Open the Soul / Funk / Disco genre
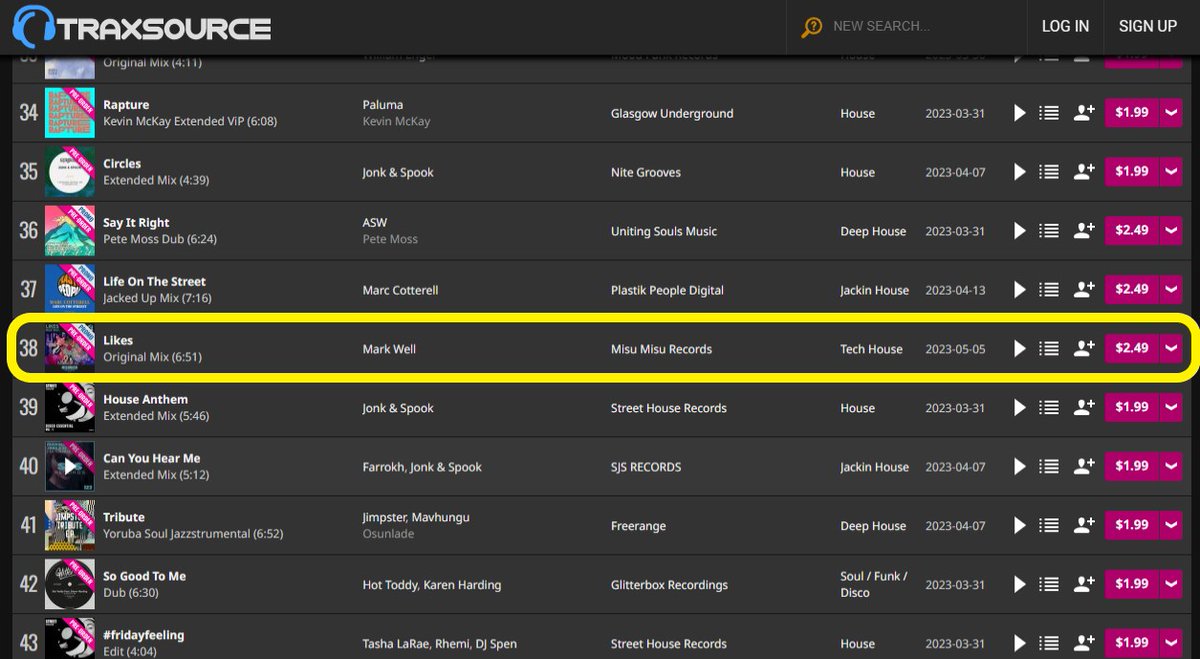 tap(875, 585)
